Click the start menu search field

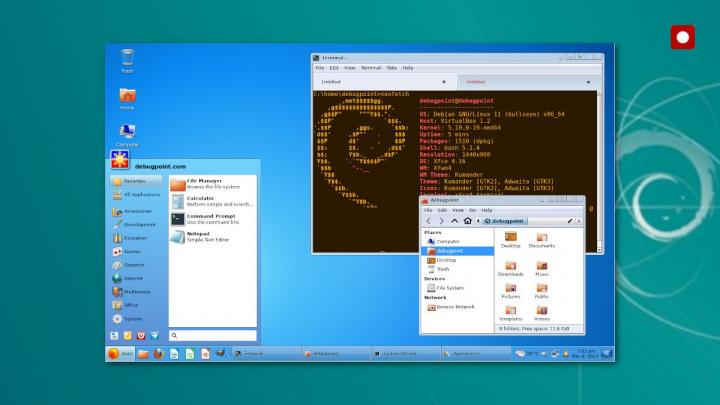(x=212, y=335)
